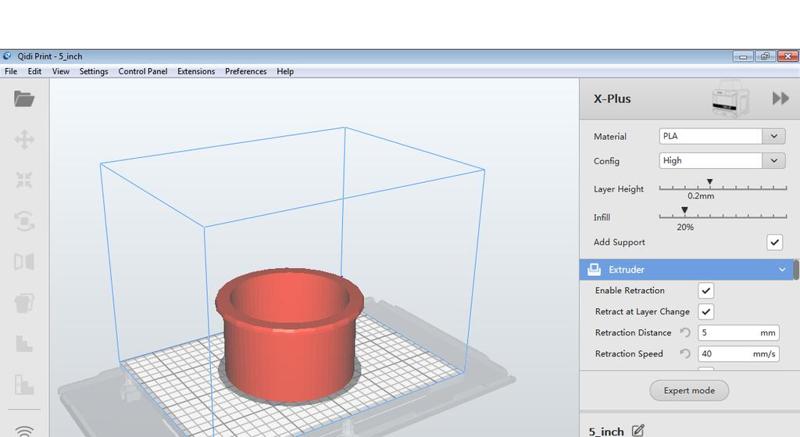Click the double-arrow collapse panel icon

780,98
